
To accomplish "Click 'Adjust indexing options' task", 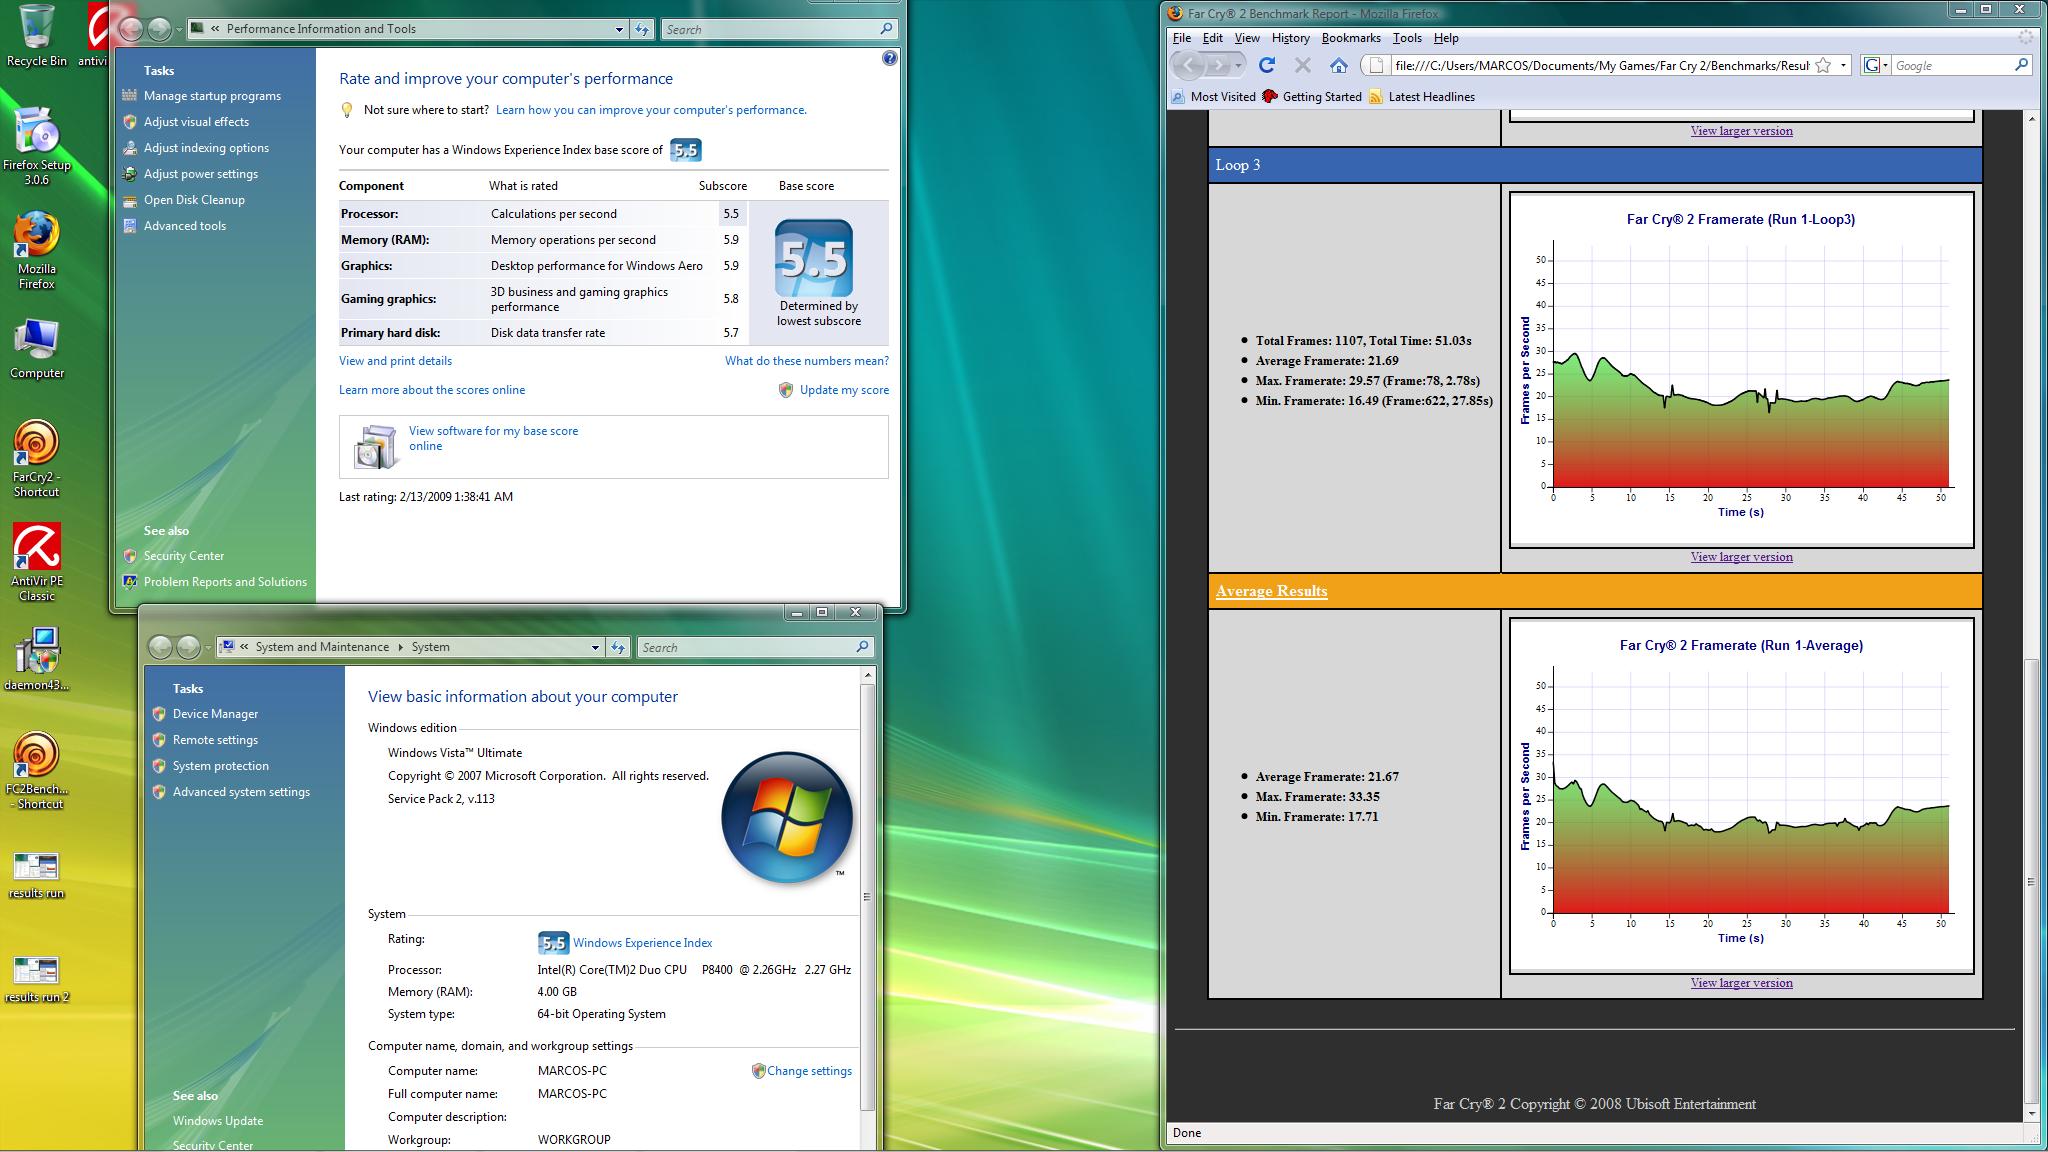I will (x=206, y=148).
